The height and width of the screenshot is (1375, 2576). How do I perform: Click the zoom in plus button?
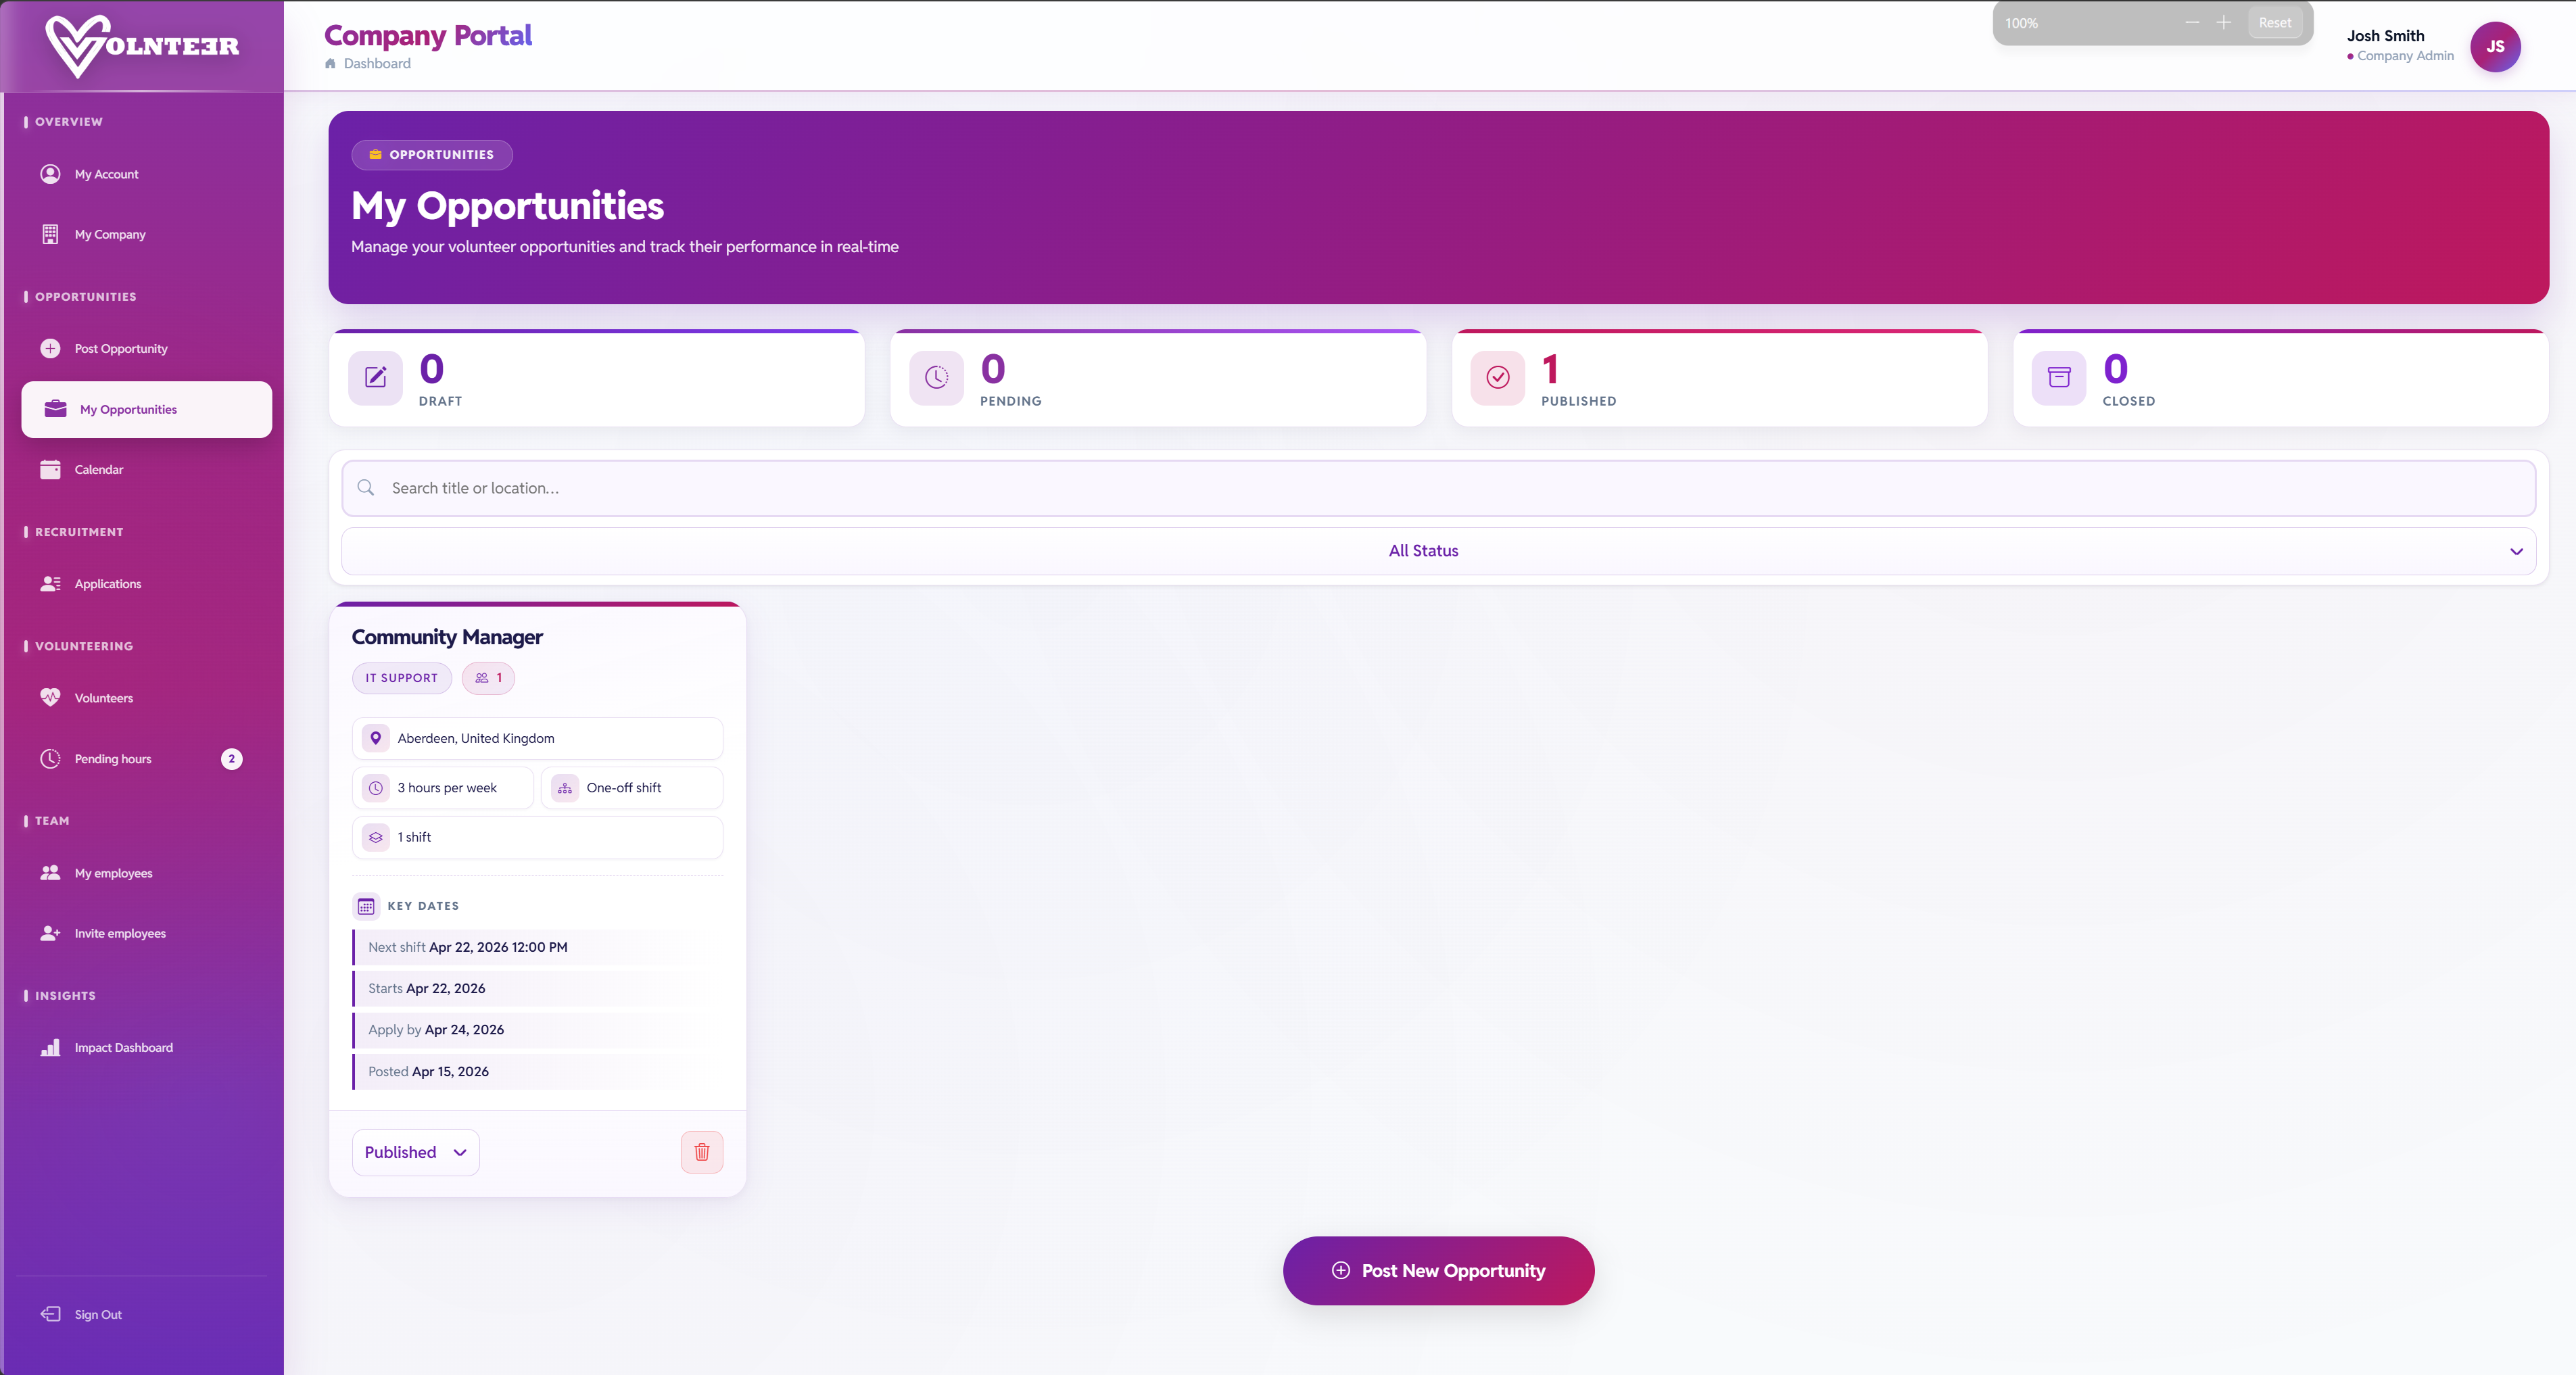click(2224, 23)
